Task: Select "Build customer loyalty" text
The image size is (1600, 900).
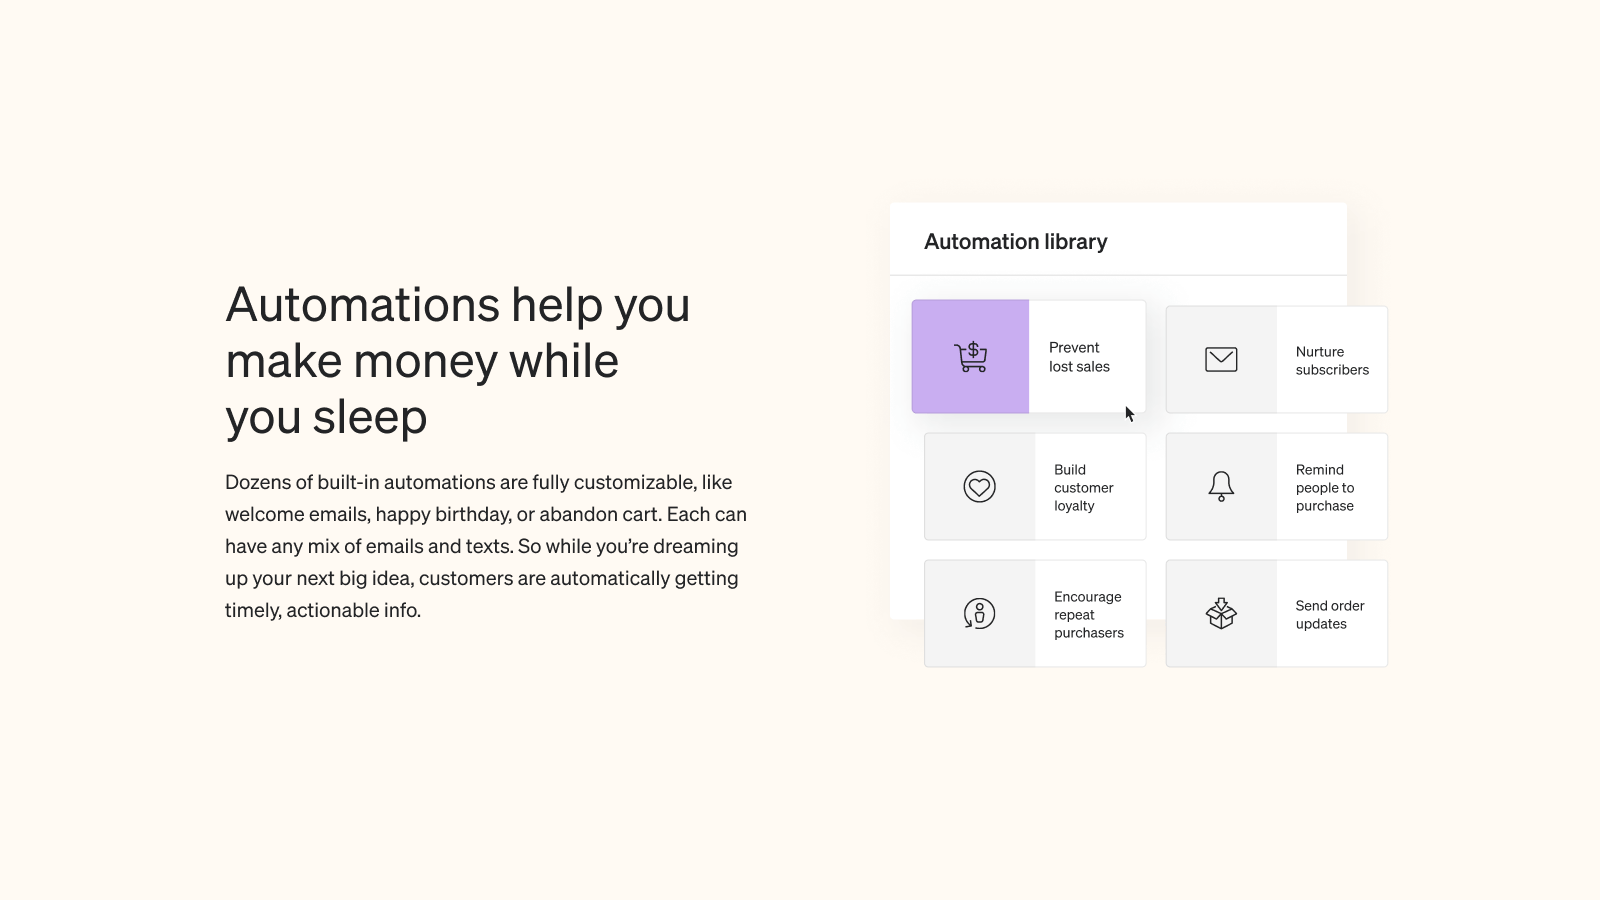Action: click(1083, 488)
